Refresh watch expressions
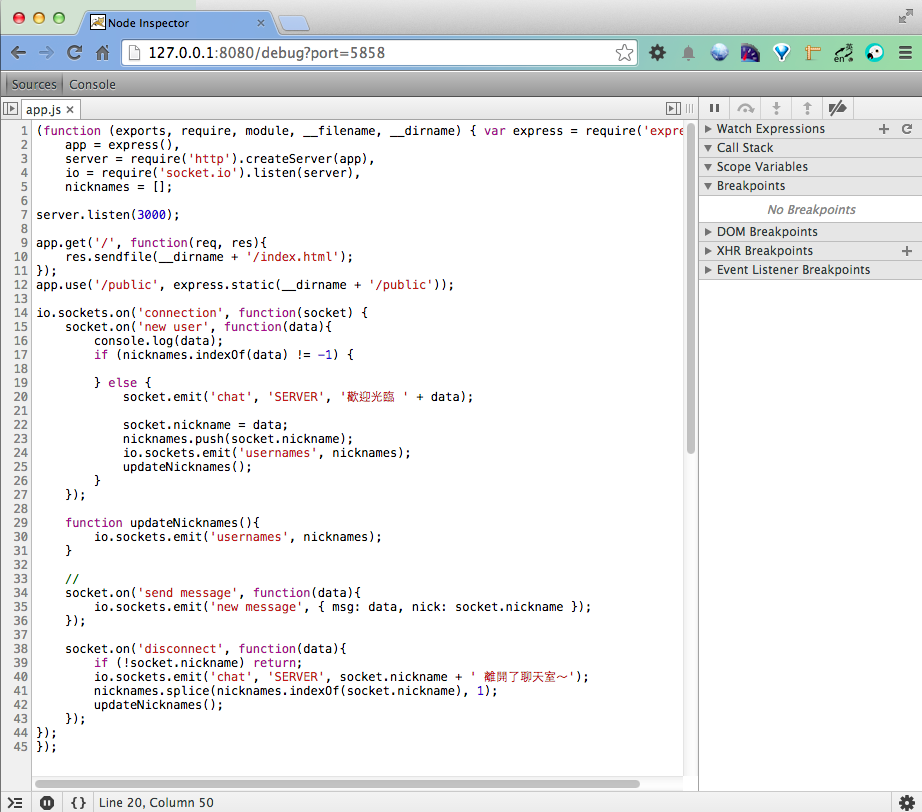Image resolution: width=922 pixels, height=812 pixels. coord(907,129)
